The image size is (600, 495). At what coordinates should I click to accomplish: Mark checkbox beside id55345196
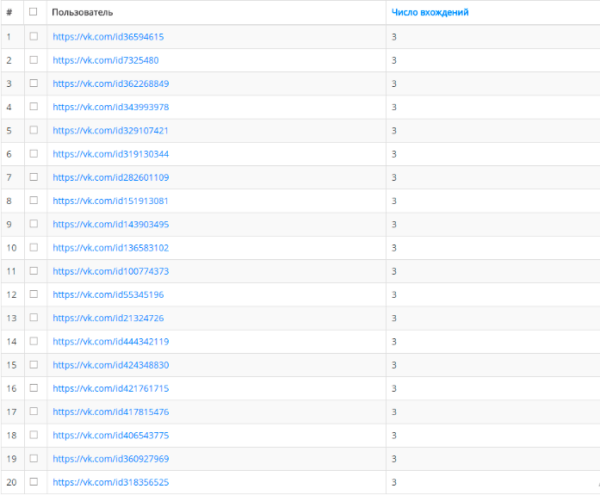(x=34, y=294)
